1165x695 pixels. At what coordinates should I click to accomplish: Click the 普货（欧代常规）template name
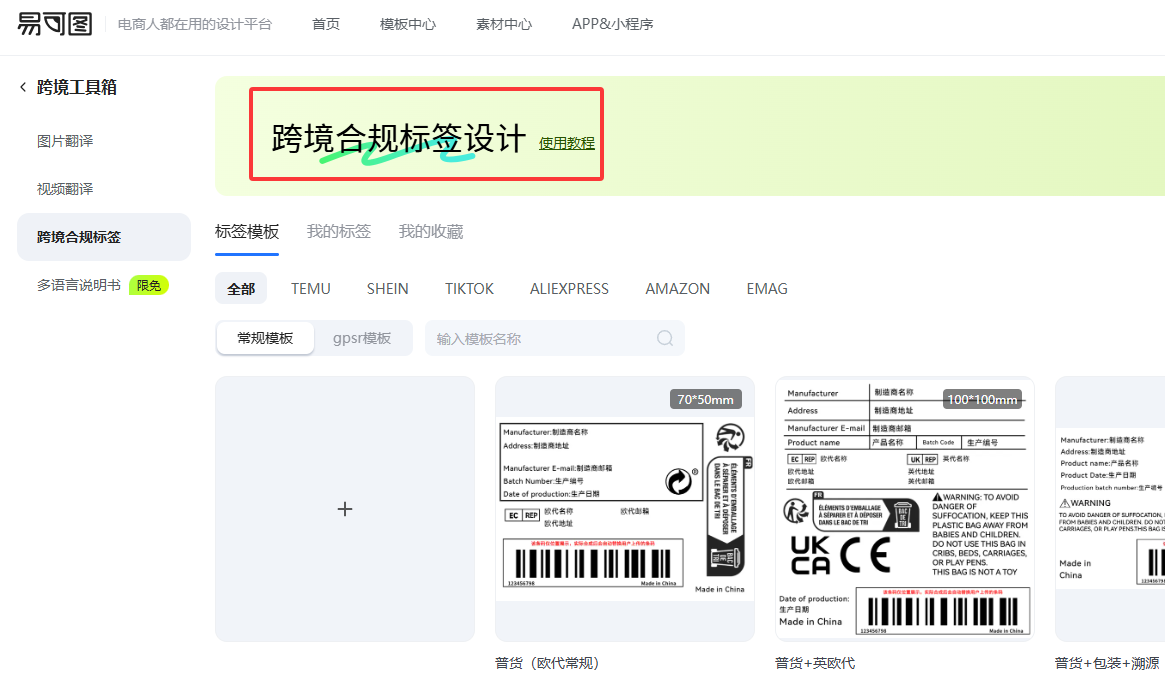click(548, 663)
